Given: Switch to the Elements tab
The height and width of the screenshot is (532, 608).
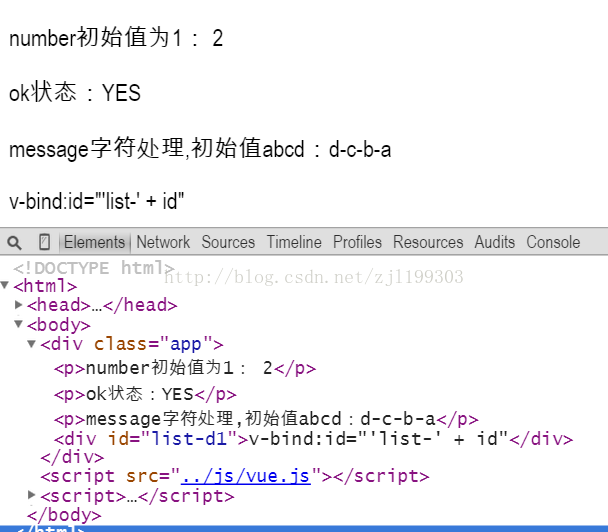Looking at the screenshot, I should (x=94, y=242).
